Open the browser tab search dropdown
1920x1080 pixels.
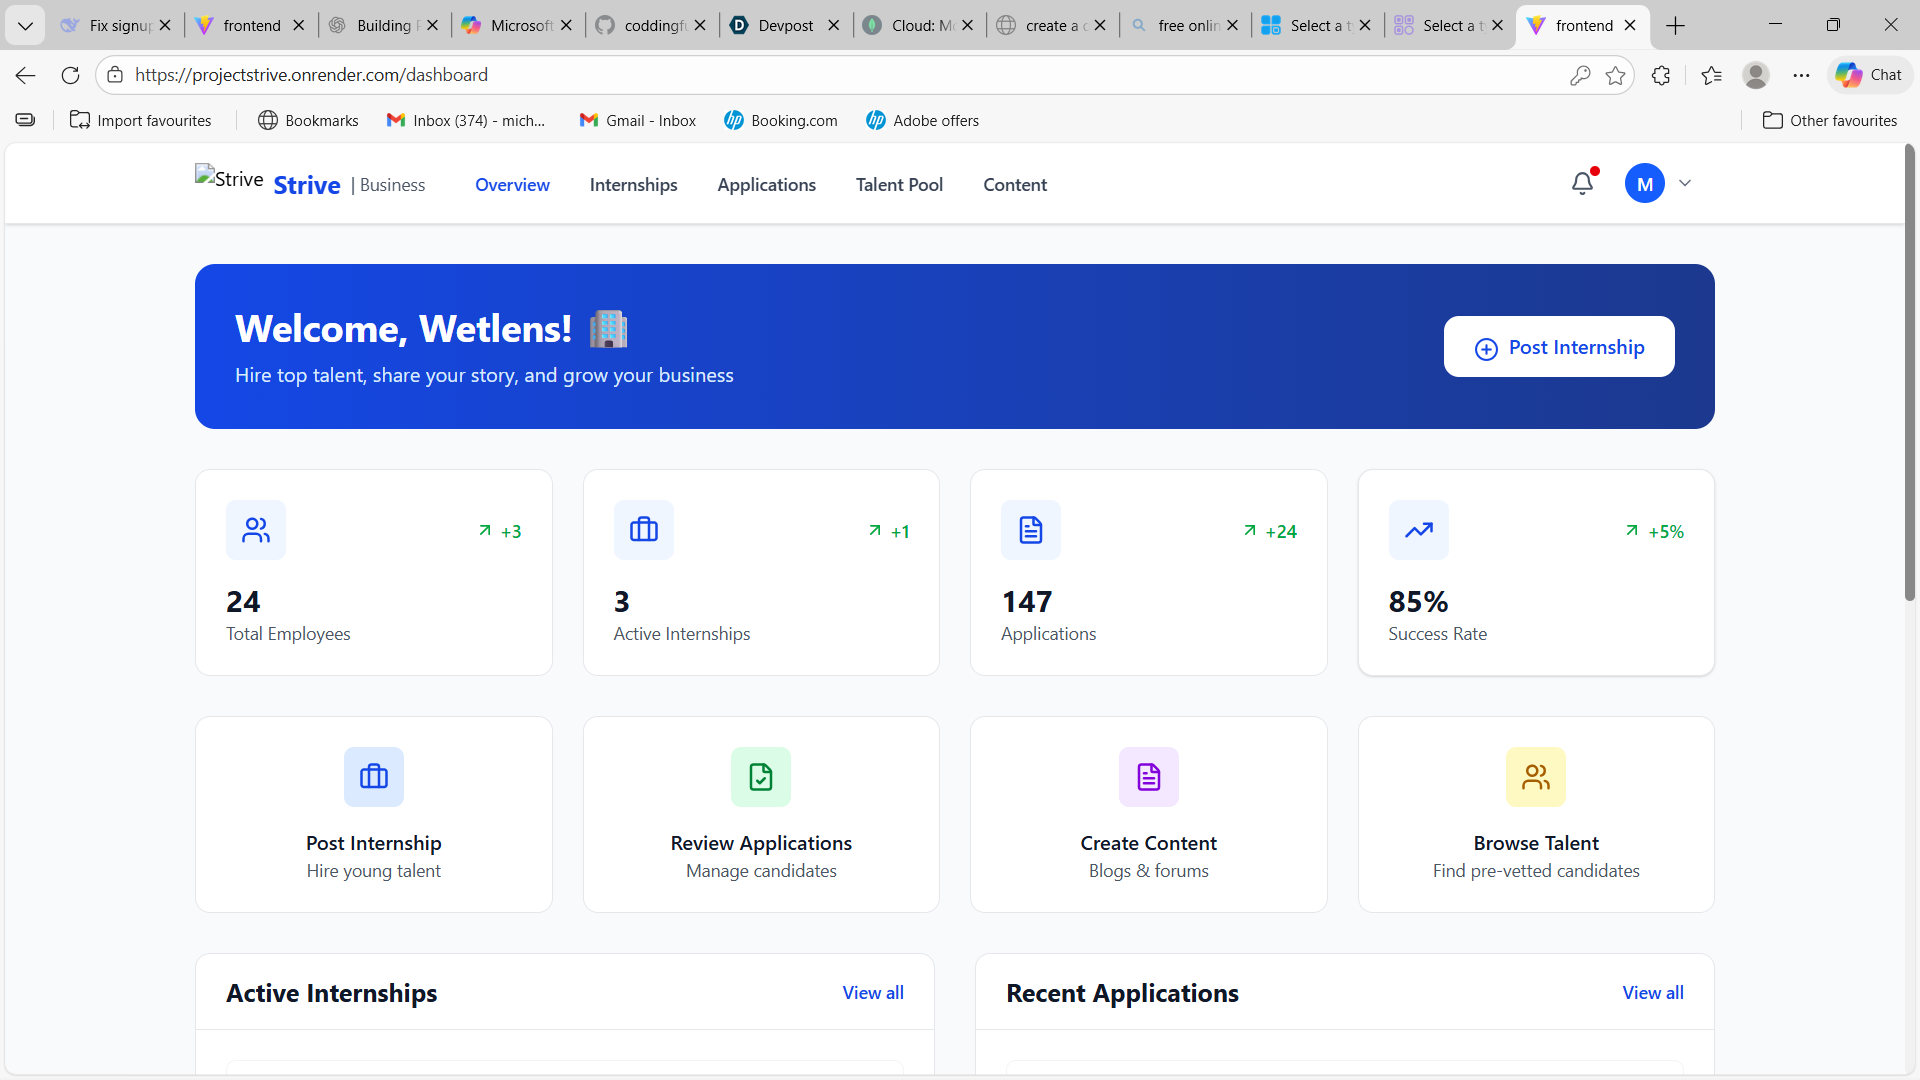click(x=25, y=25)
